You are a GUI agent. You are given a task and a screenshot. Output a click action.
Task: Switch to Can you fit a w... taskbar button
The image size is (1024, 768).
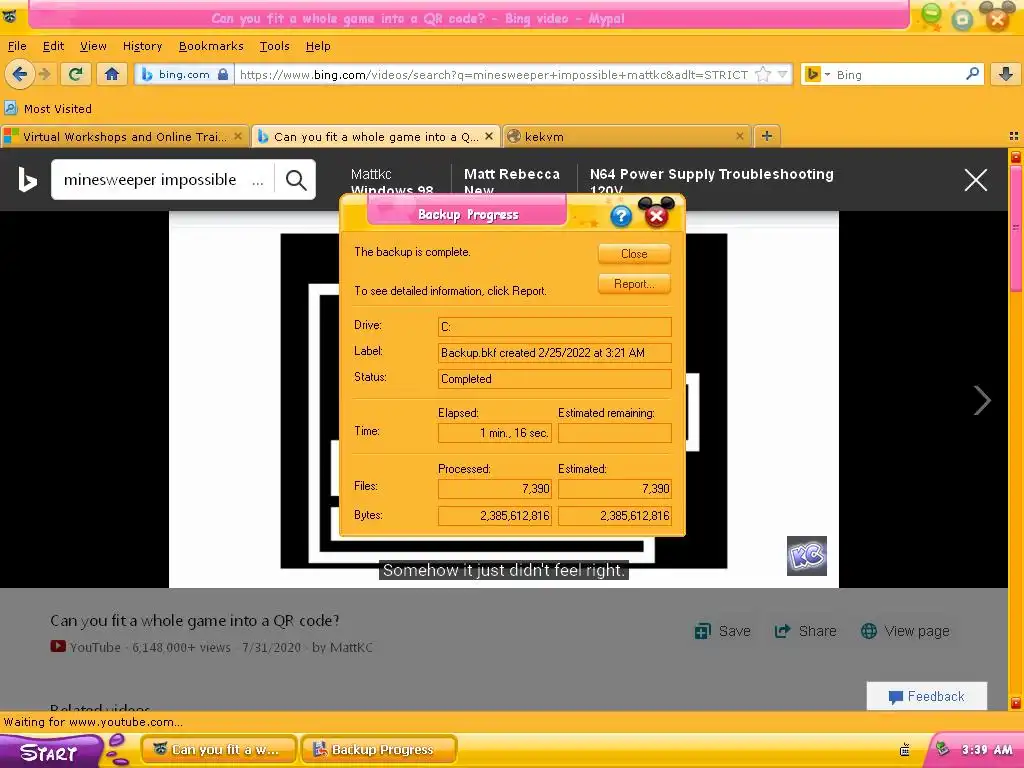tap(219, 750)
